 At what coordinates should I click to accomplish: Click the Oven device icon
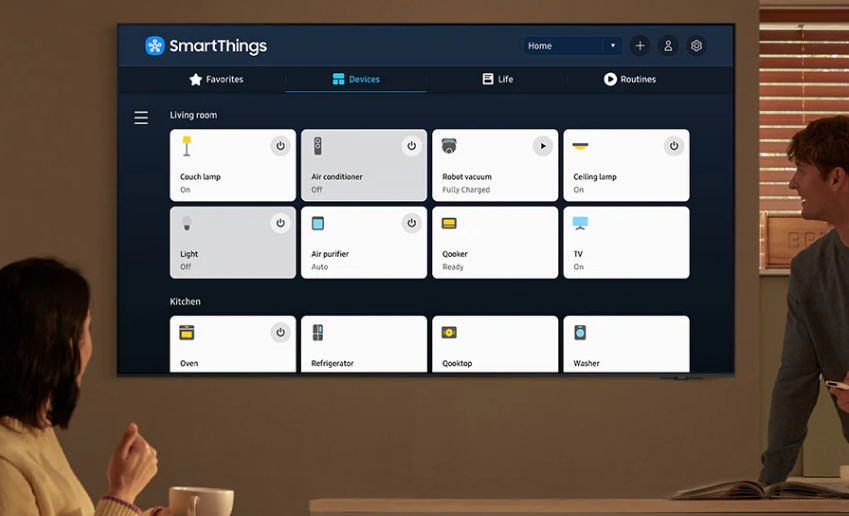coord(187,332)
